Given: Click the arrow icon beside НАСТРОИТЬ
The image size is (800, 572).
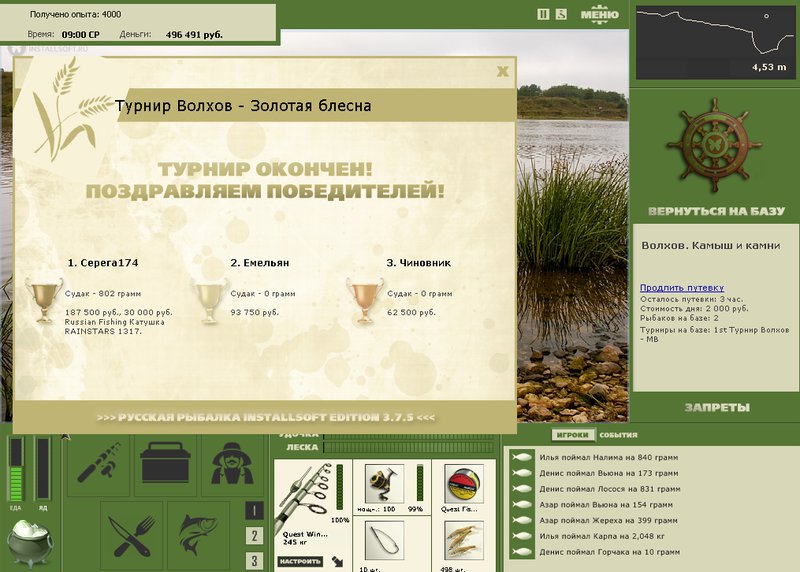Looking at the screenshot, I should click(x=337, y=562).
